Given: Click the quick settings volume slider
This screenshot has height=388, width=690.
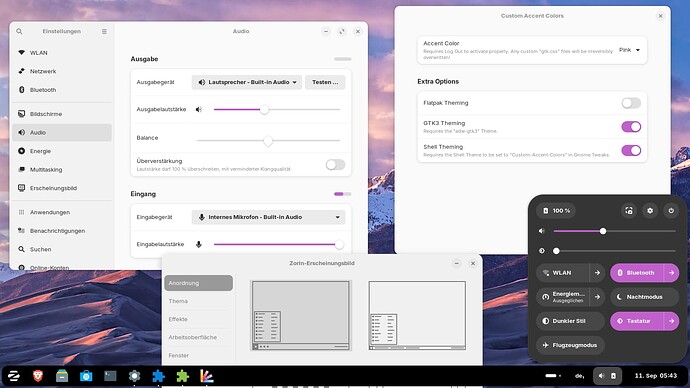Looking at the screenshot, I should click(x=614, y=231).
